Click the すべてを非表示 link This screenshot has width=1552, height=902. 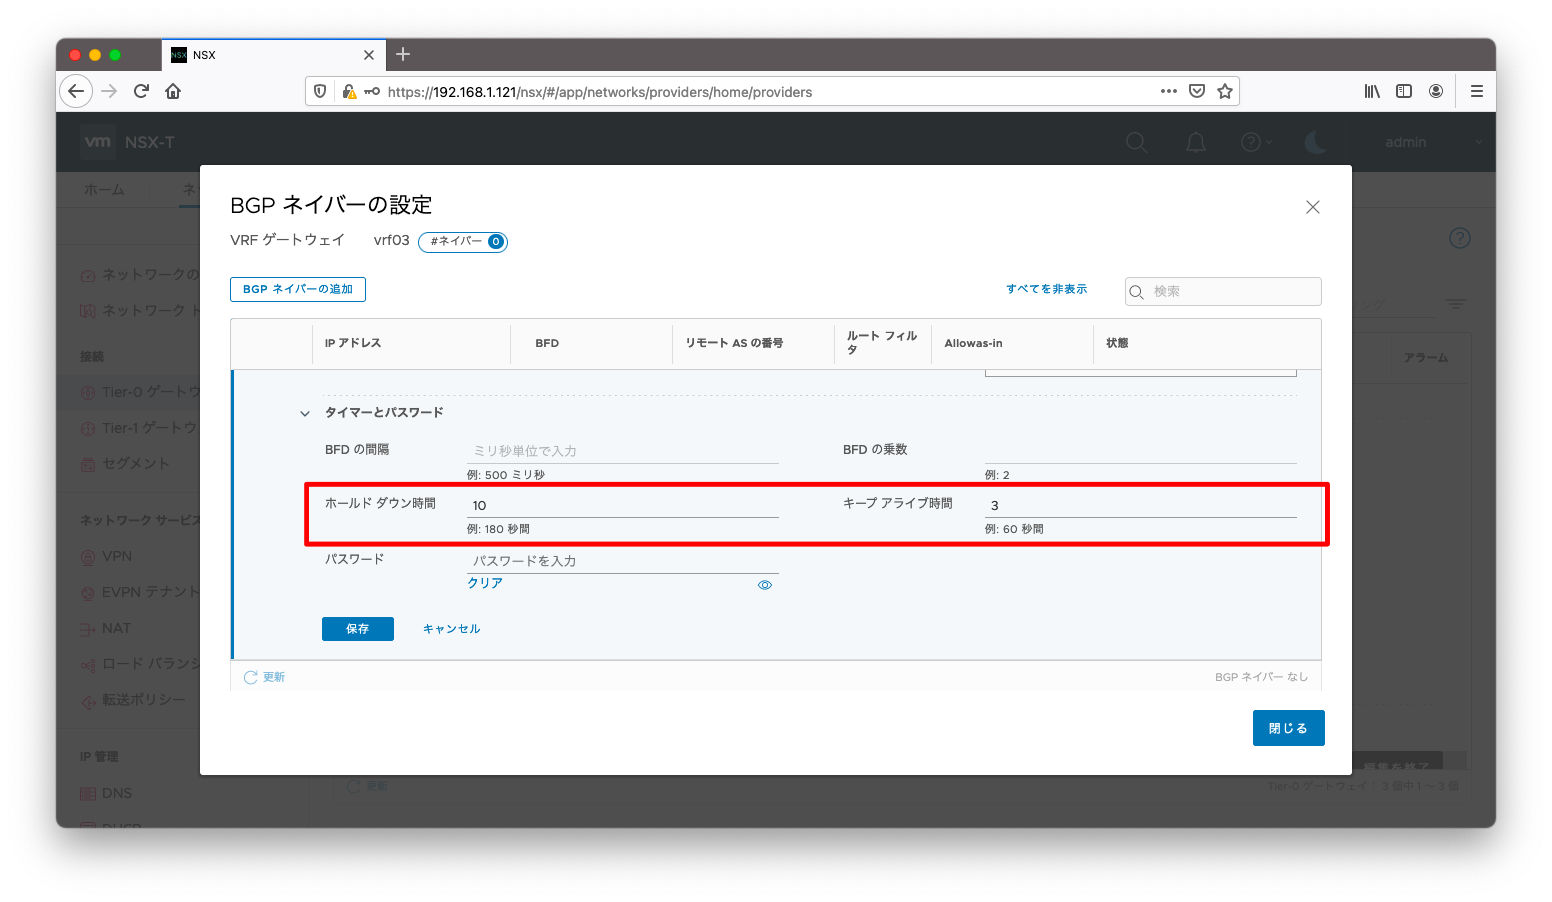tap(1047, 289)
